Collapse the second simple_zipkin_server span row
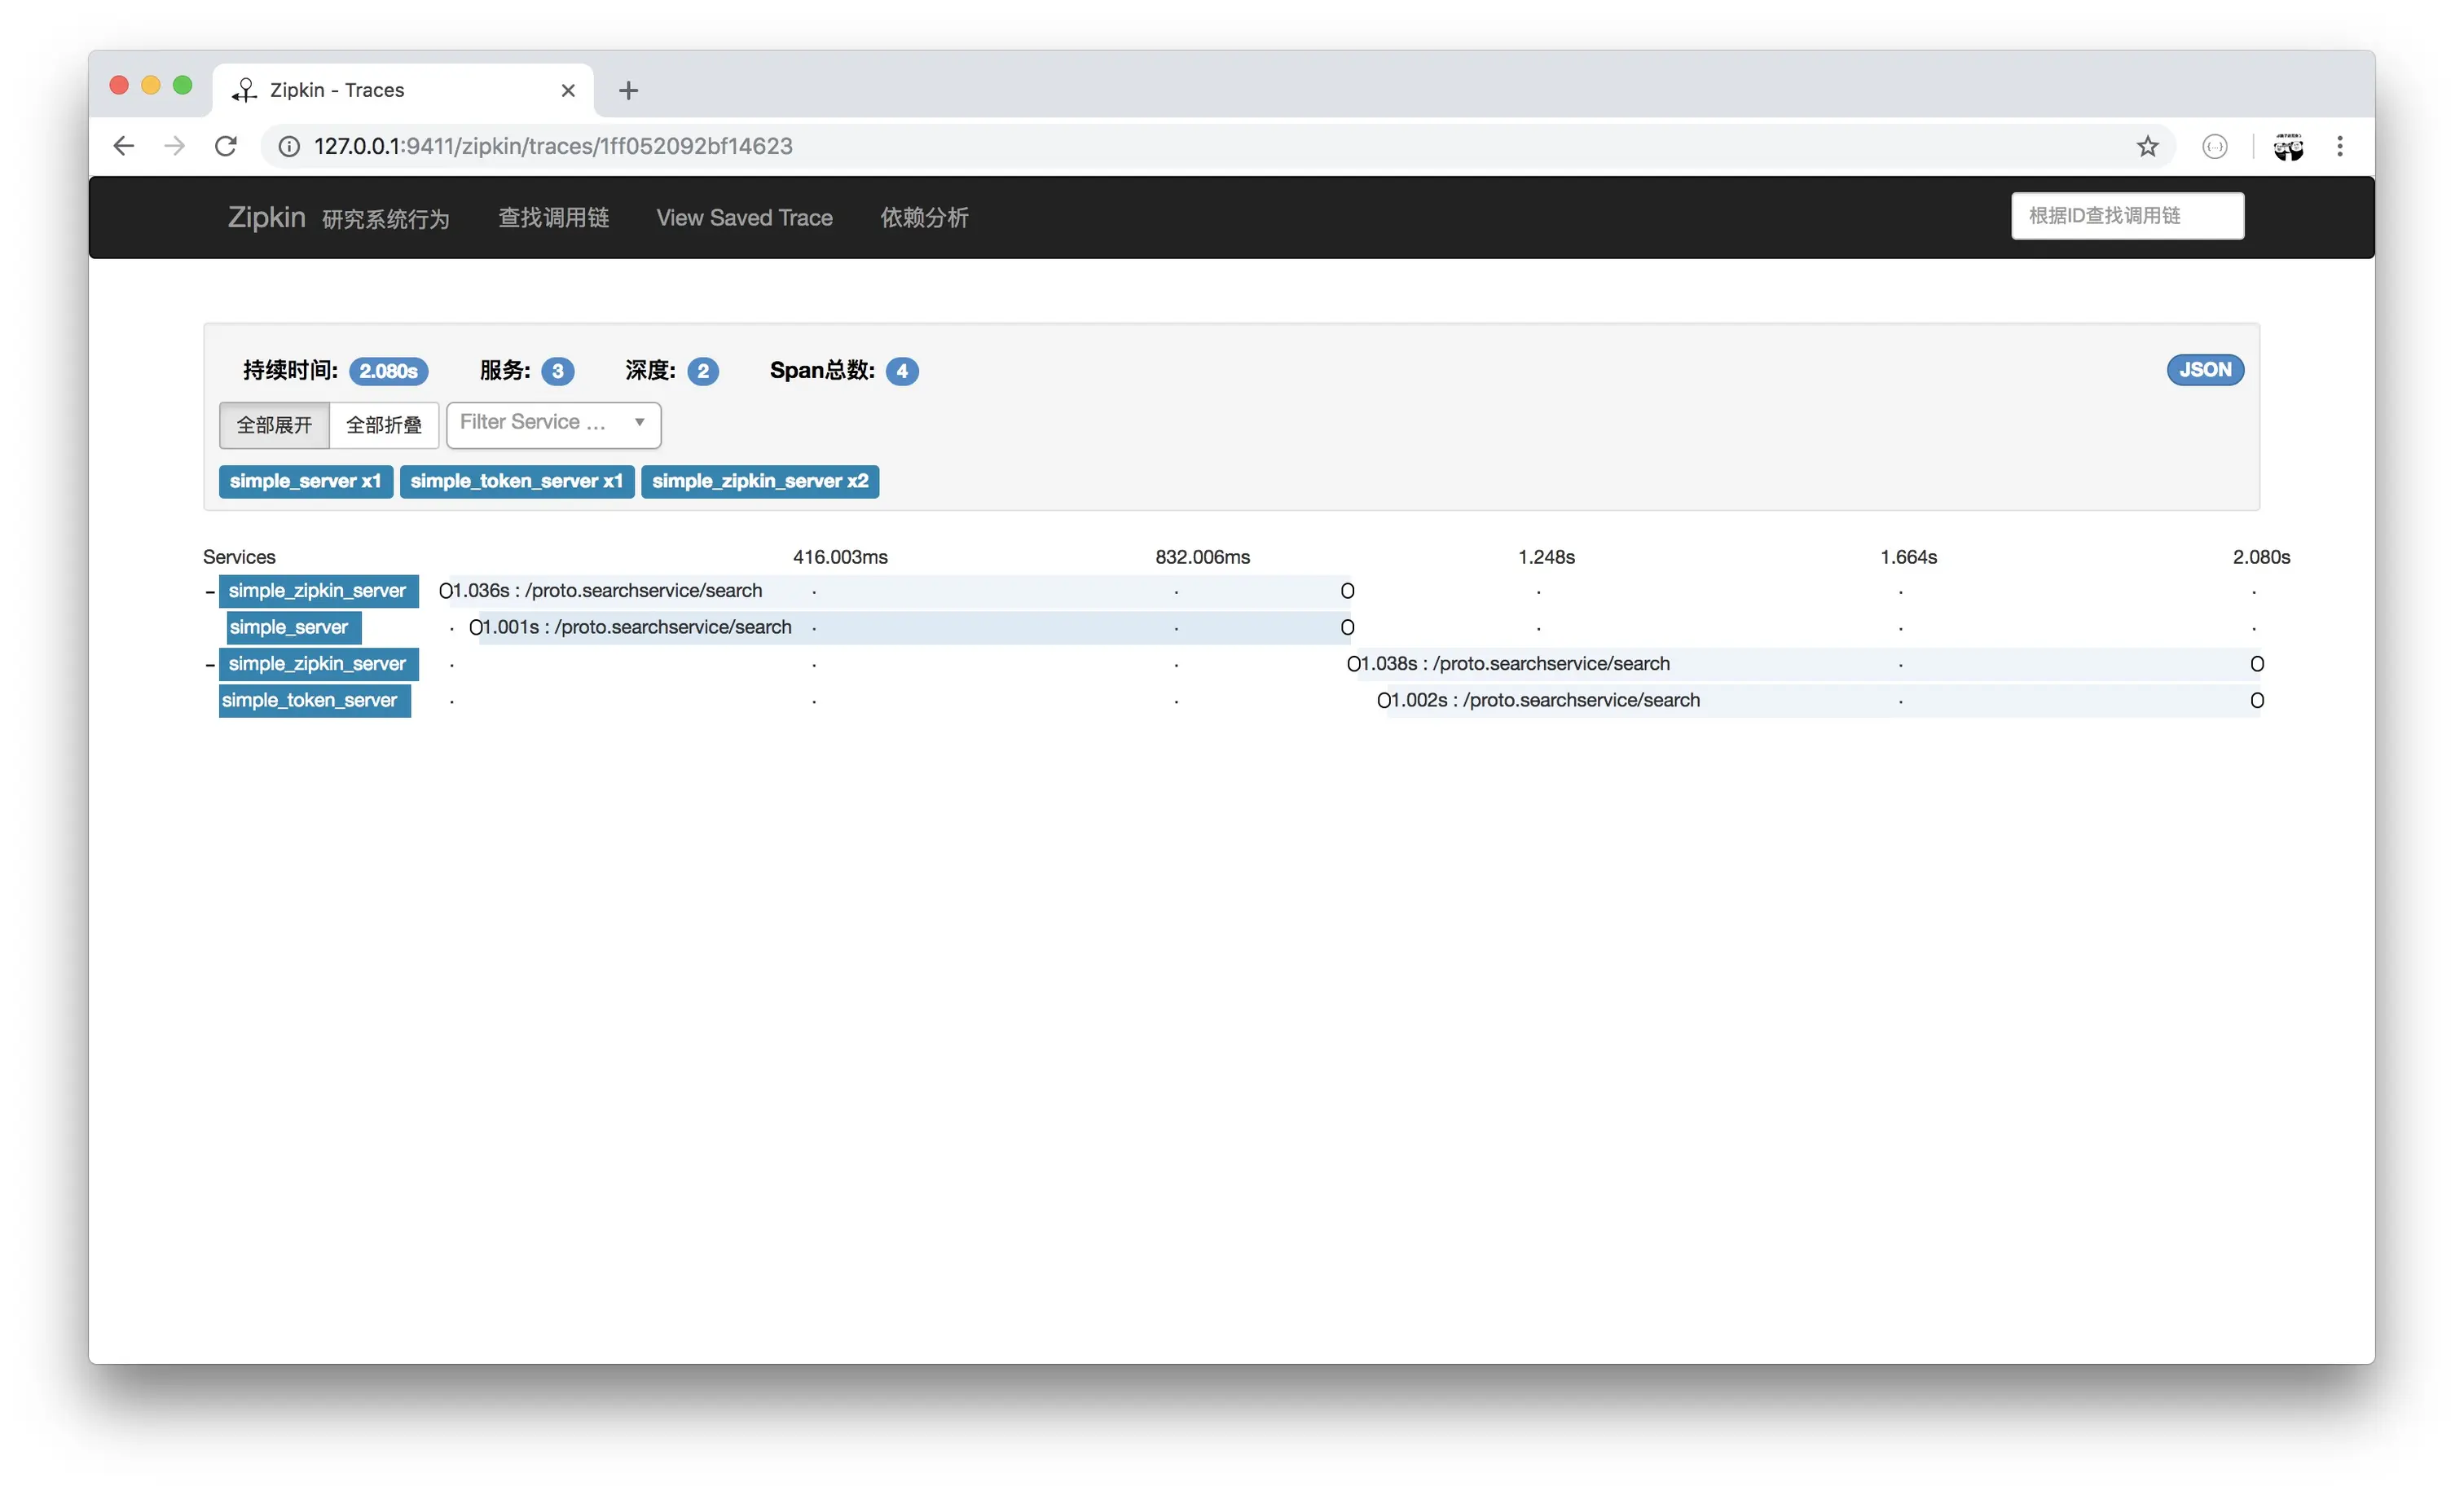This screenshot has width=2464, height=1491. (210, 665)
